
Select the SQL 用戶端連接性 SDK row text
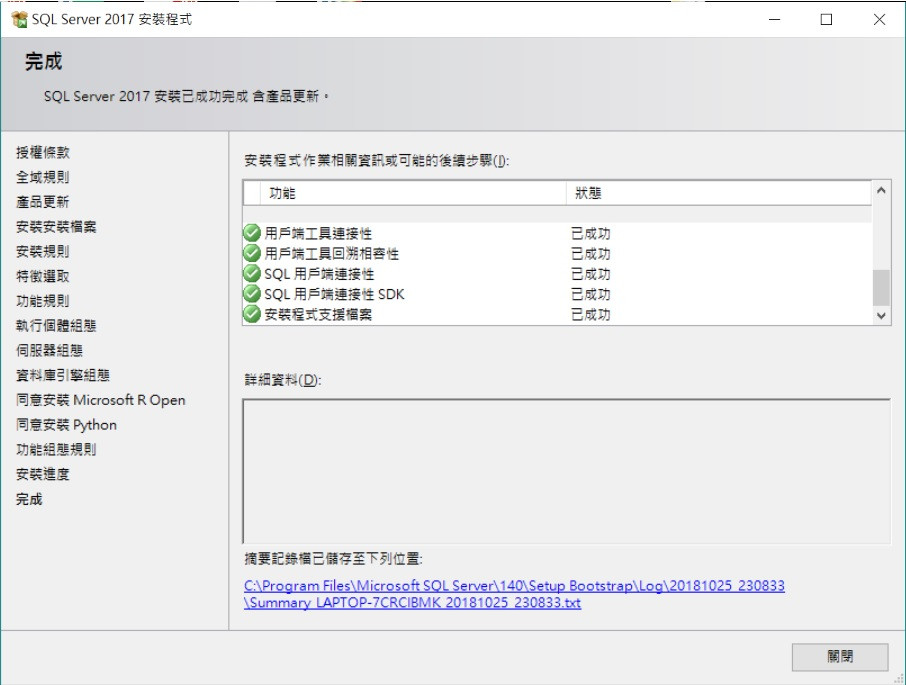click(x=335, y=294)
